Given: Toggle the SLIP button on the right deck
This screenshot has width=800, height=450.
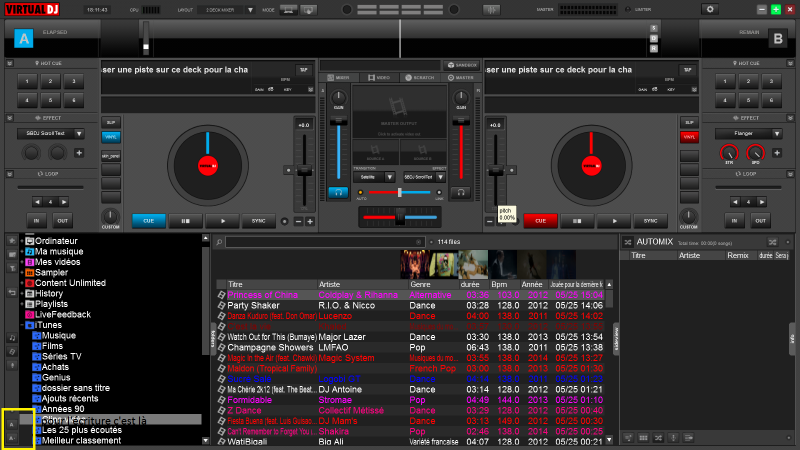Looking at the screenshot, I should [688, 121].
